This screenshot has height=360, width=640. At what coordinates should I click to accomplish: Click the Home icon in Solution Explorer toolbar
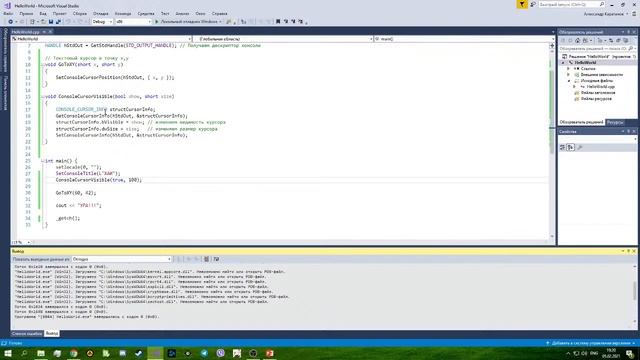point(578,40)
